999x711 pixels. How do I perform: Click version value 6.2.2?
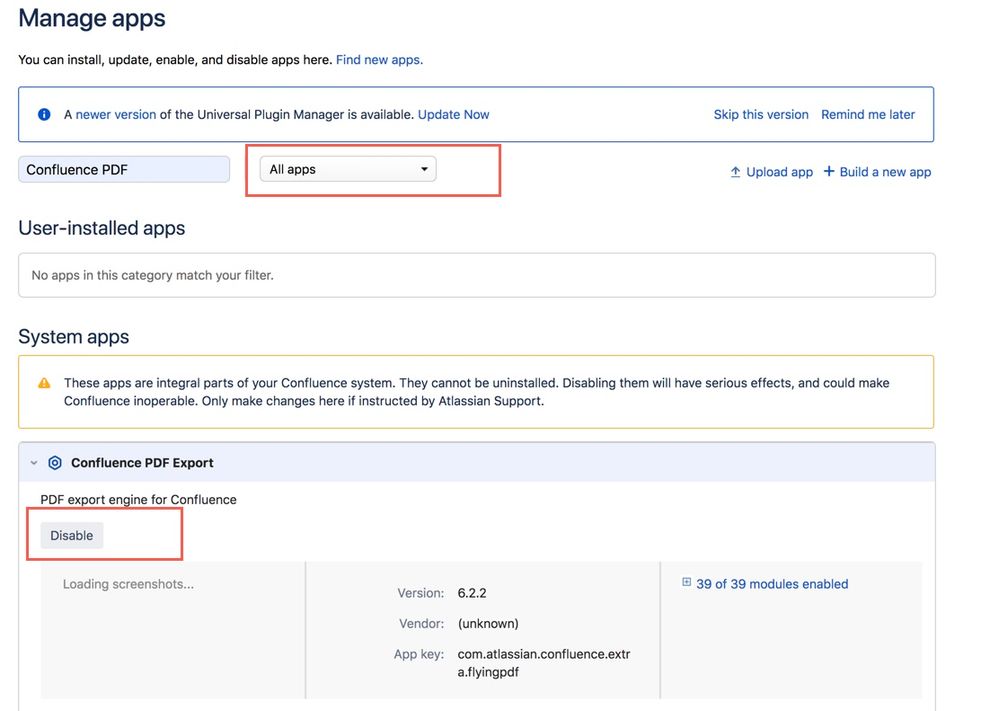coord(472,593)
